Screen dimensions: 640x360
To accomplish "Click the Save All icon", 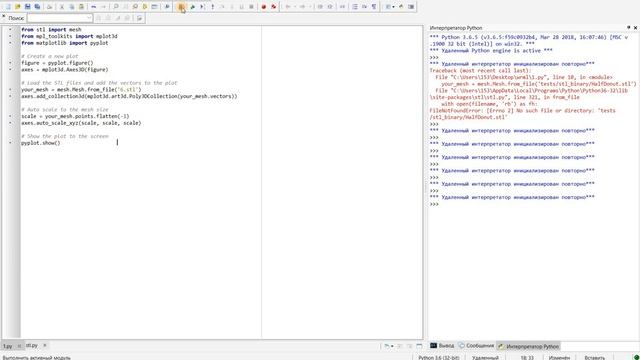I will (x=37, y=7).
